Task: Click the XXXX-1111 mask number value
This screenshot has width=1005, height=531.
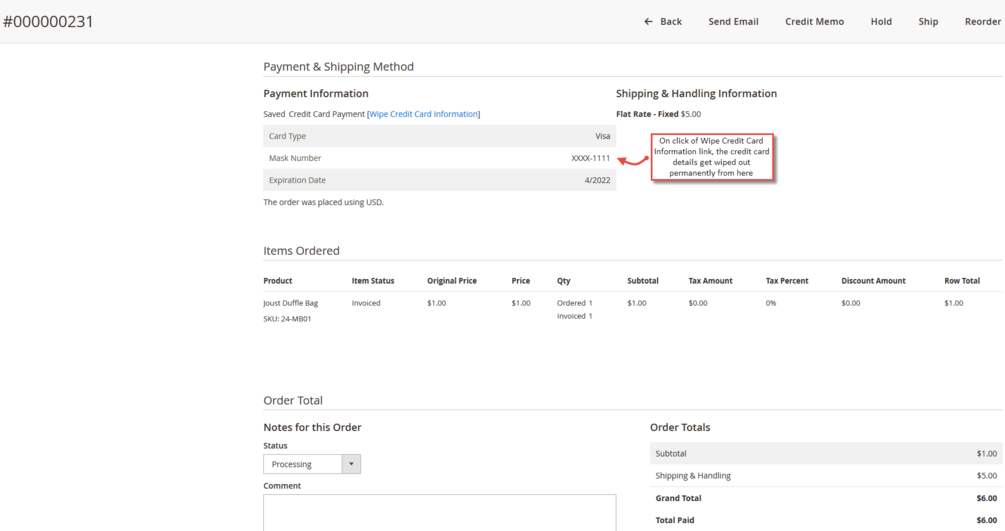Action: (590, 158)
